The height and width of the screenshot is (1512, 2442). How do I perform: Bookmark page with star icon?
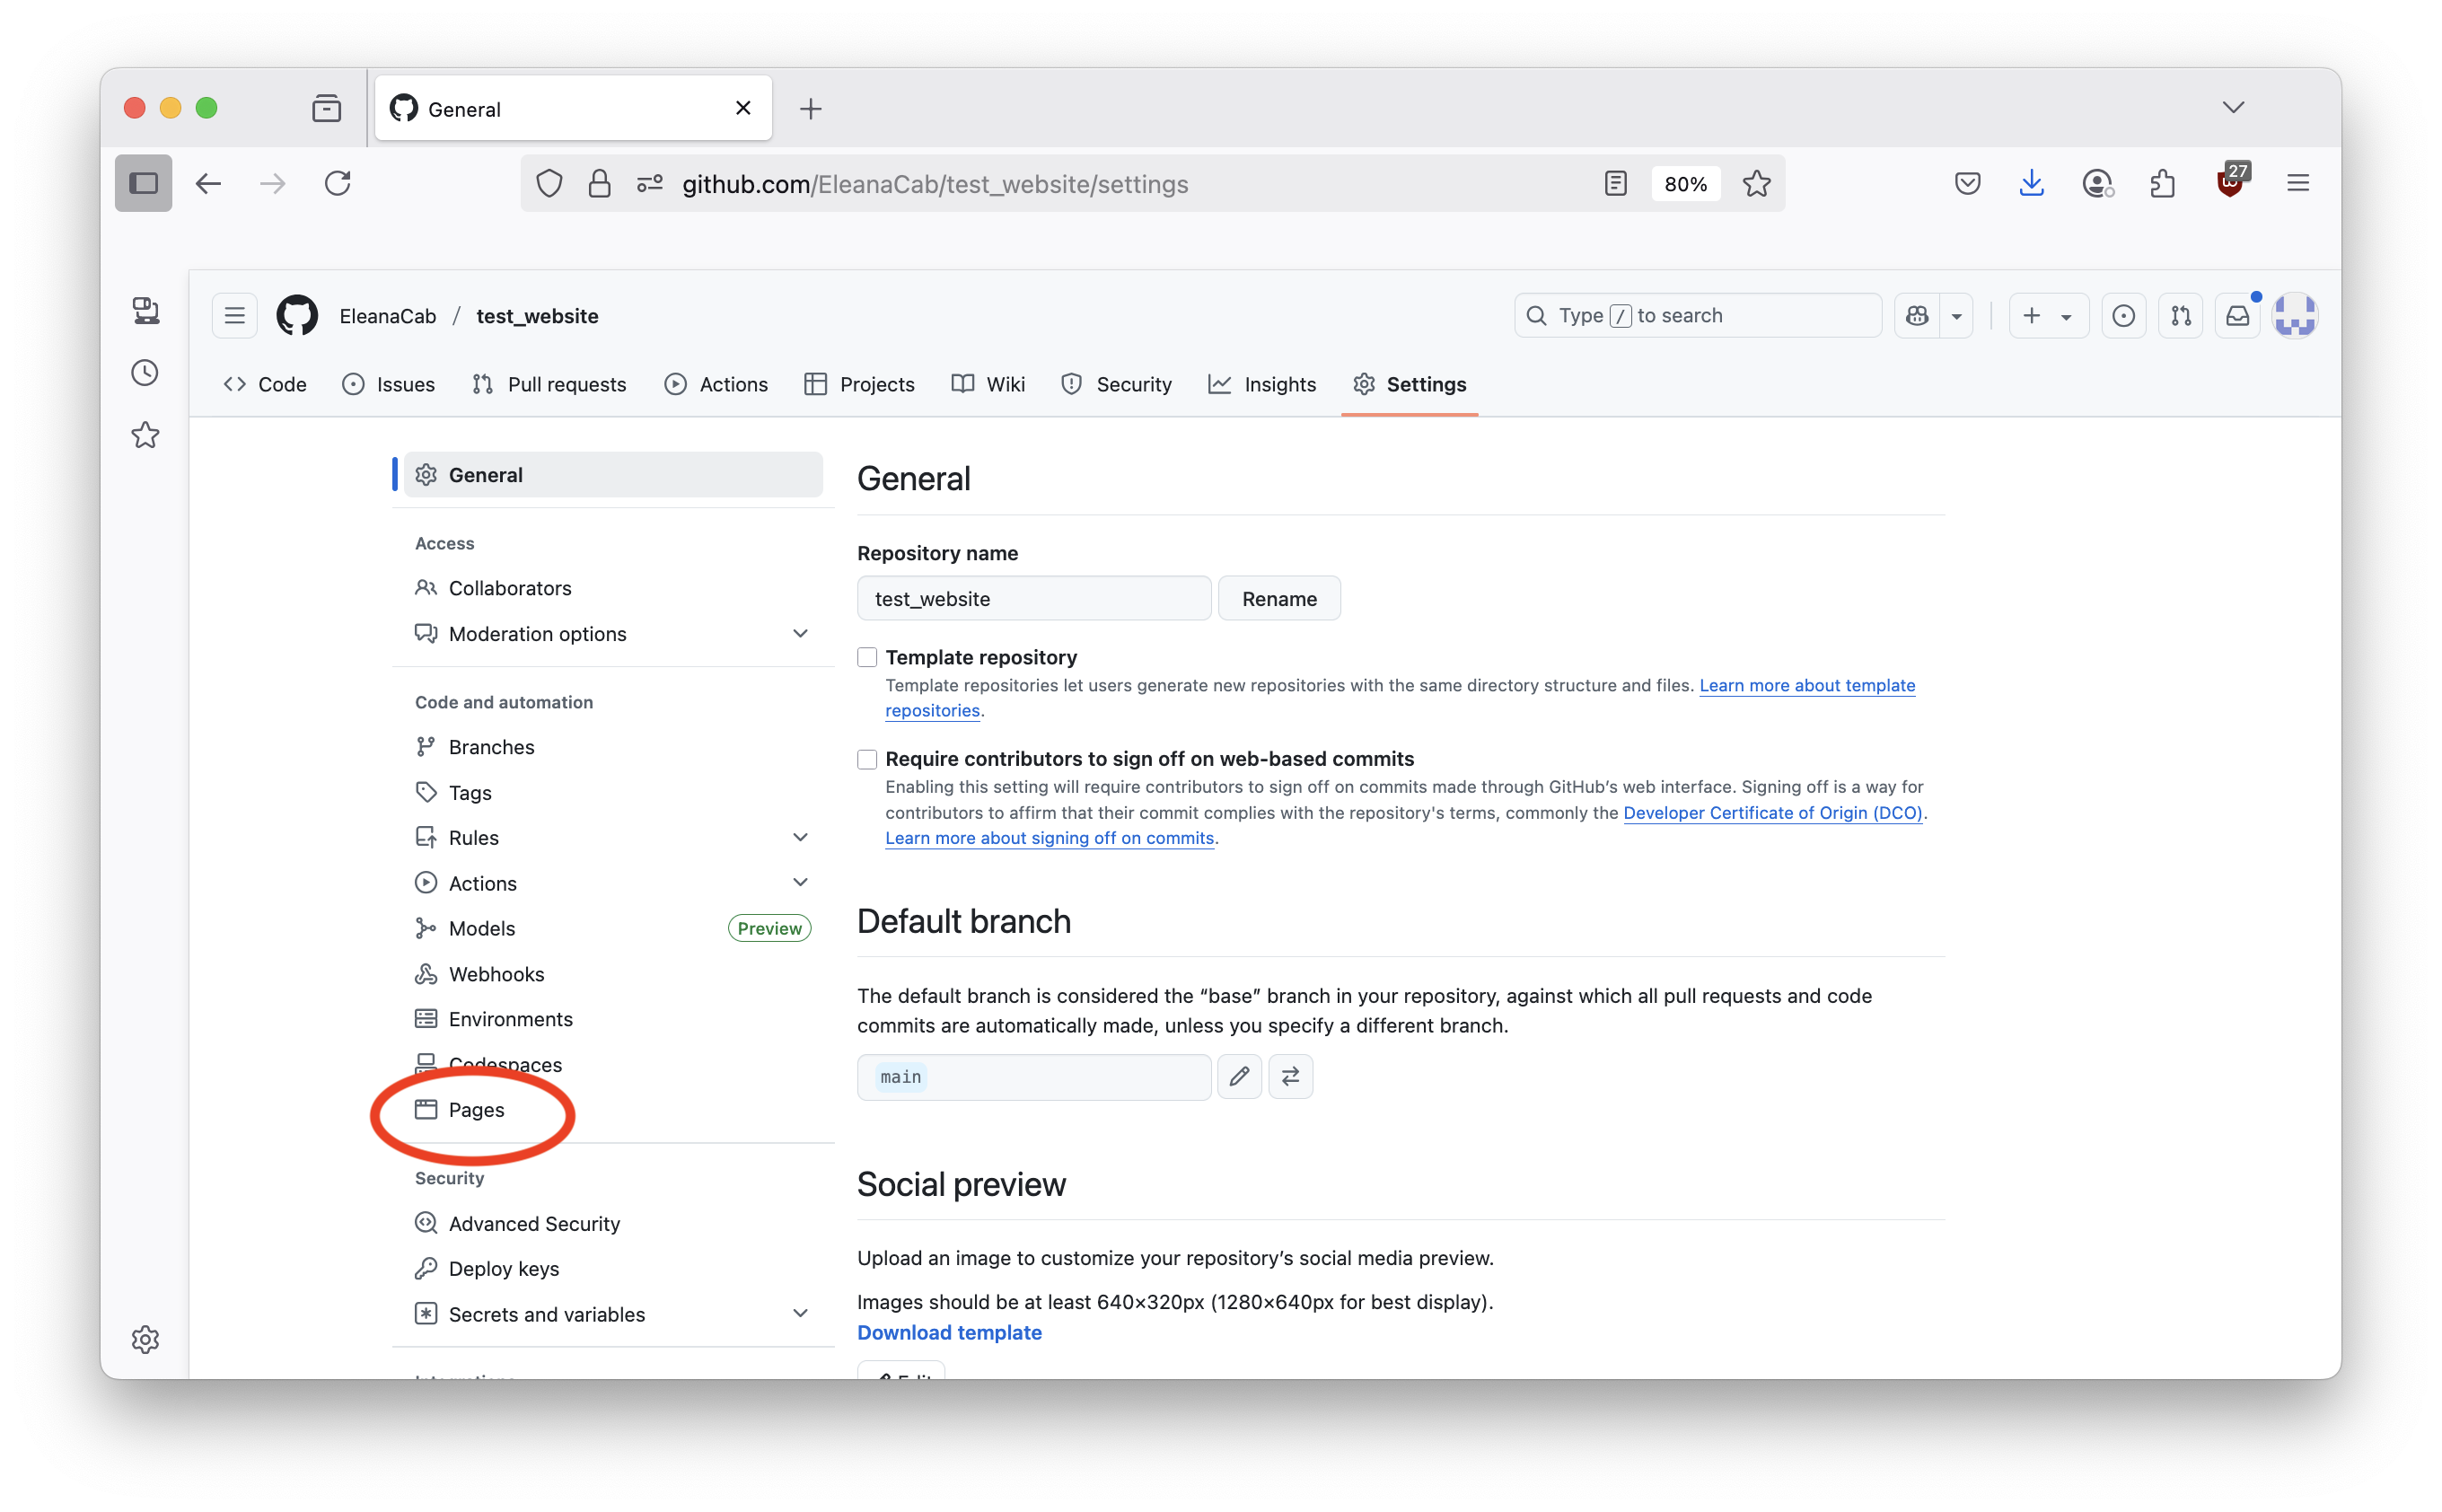tap(1756, 184)
